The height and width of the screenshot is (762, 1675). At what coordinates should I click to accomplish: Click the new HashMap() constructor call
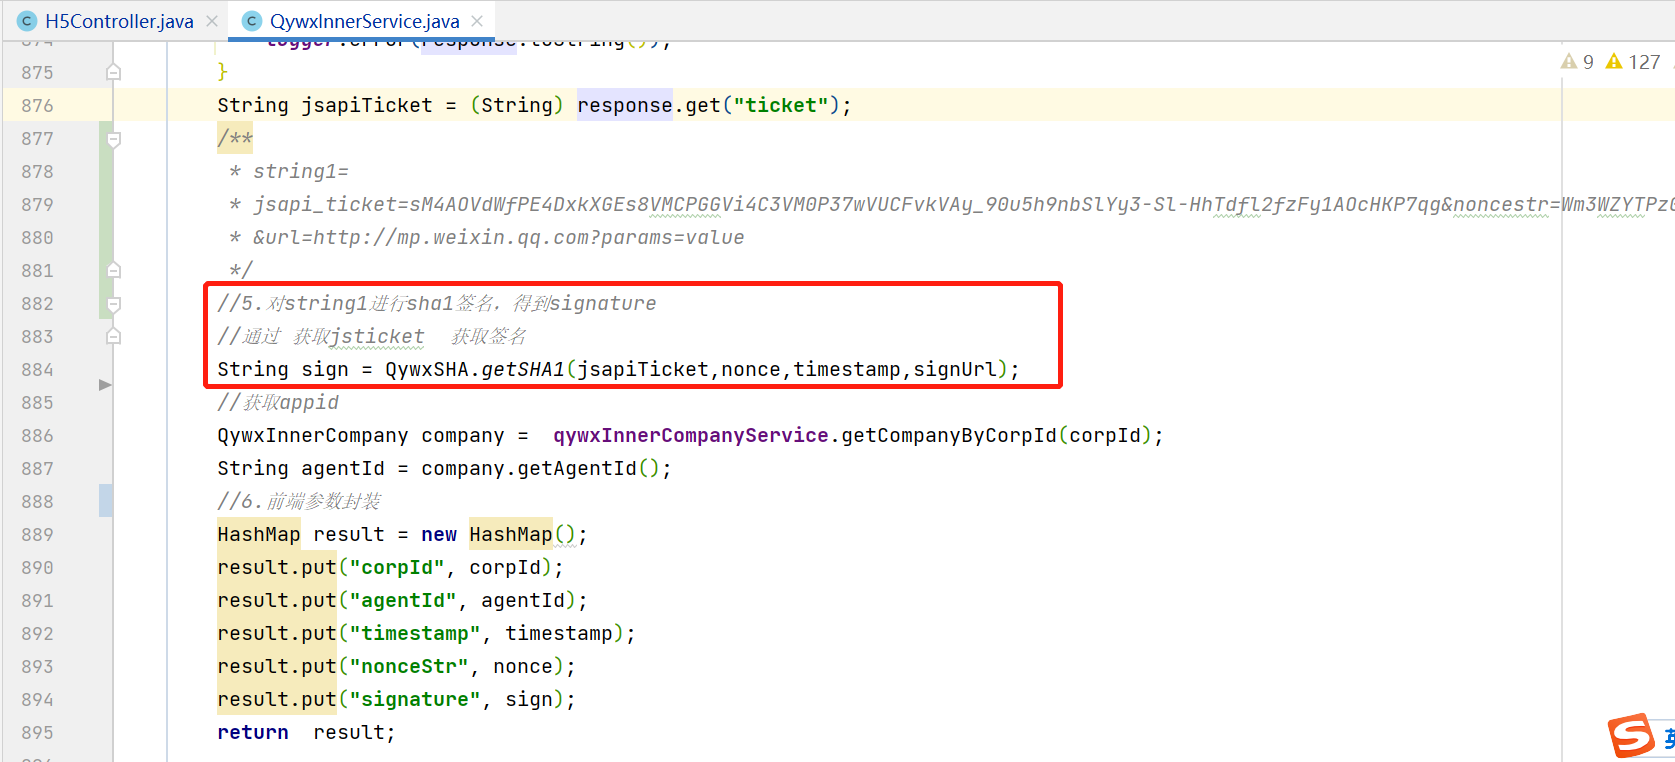click(499, 534)
